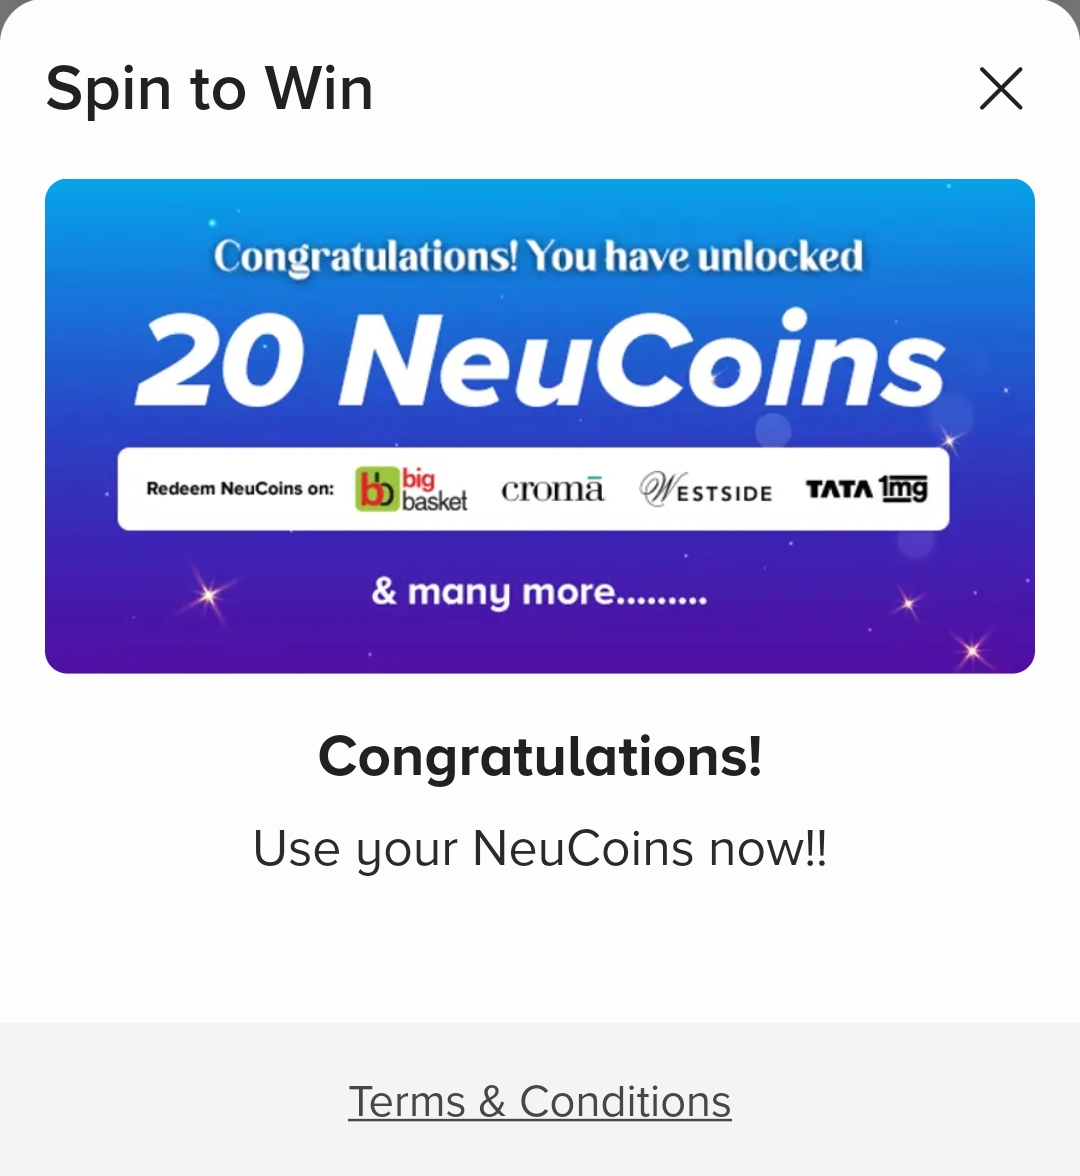Tap the Westside logo
Screen dimensions: 1080x1176
(706, 490)
